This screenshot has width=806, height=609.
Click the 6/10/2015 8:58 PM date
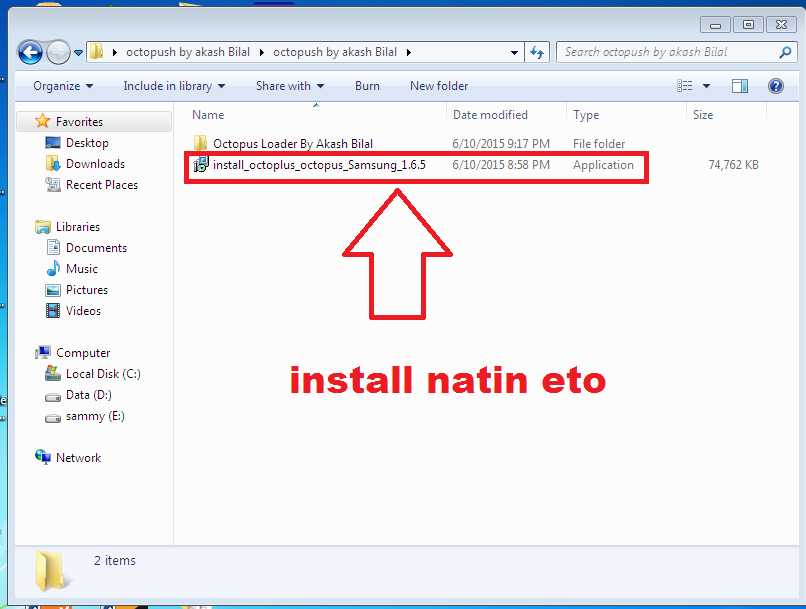point(501,165)
